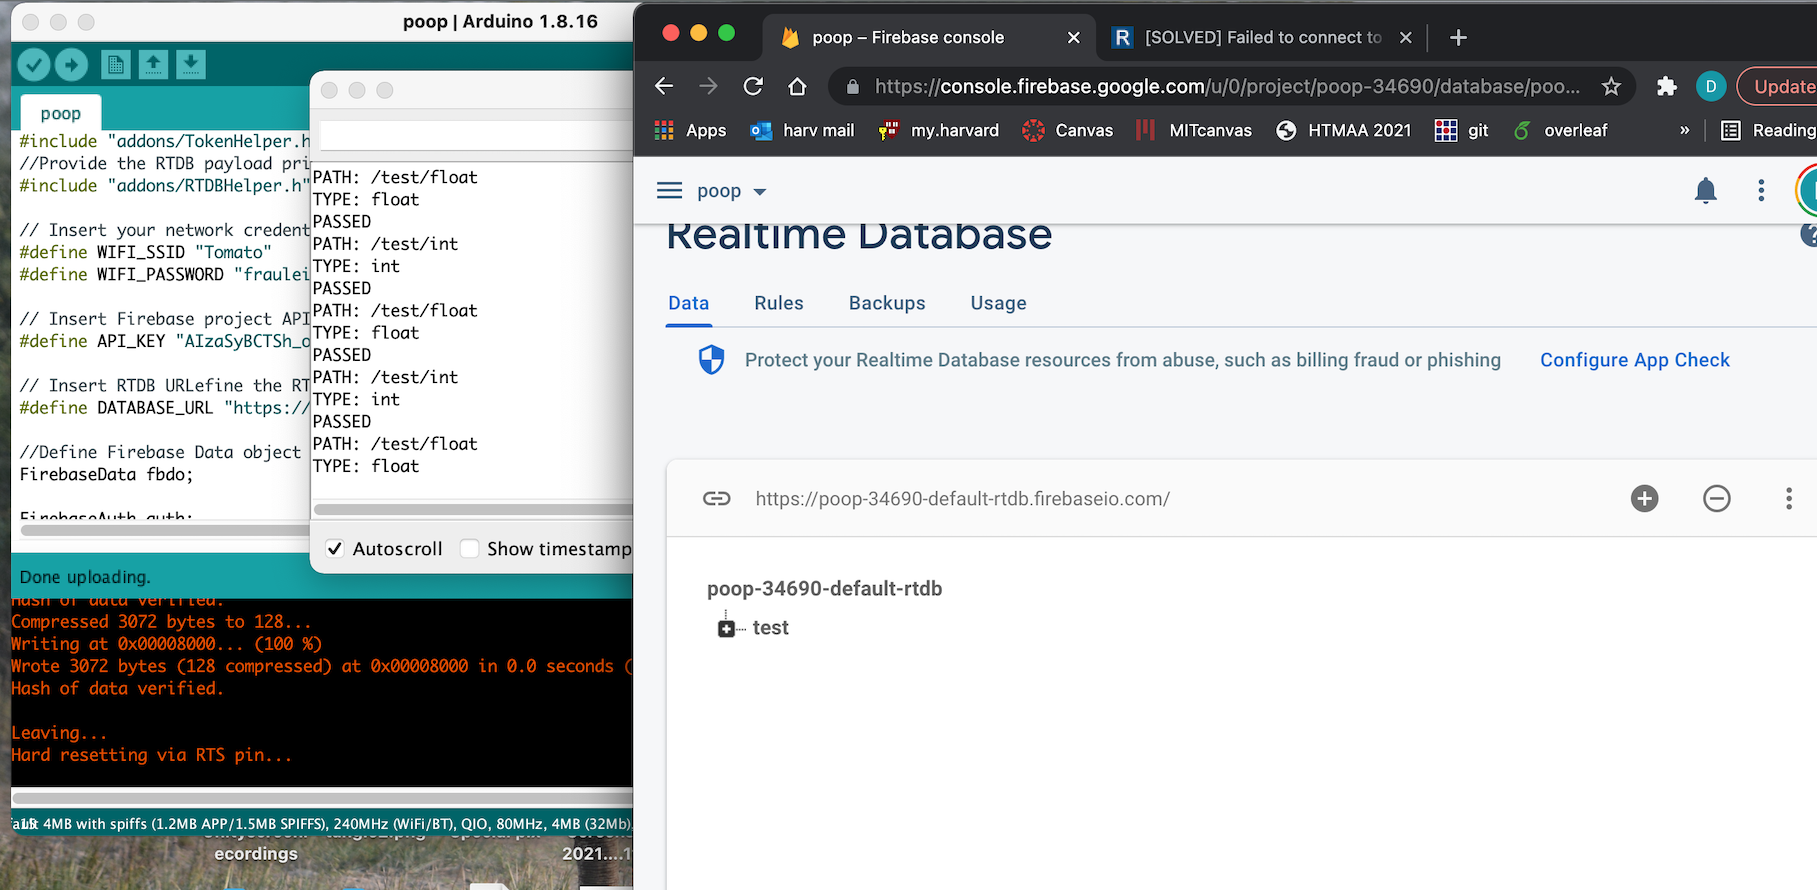This screenshot has width=1817, height=890.
Task: Click the Chrome Update button
Action: [1780, 86]
